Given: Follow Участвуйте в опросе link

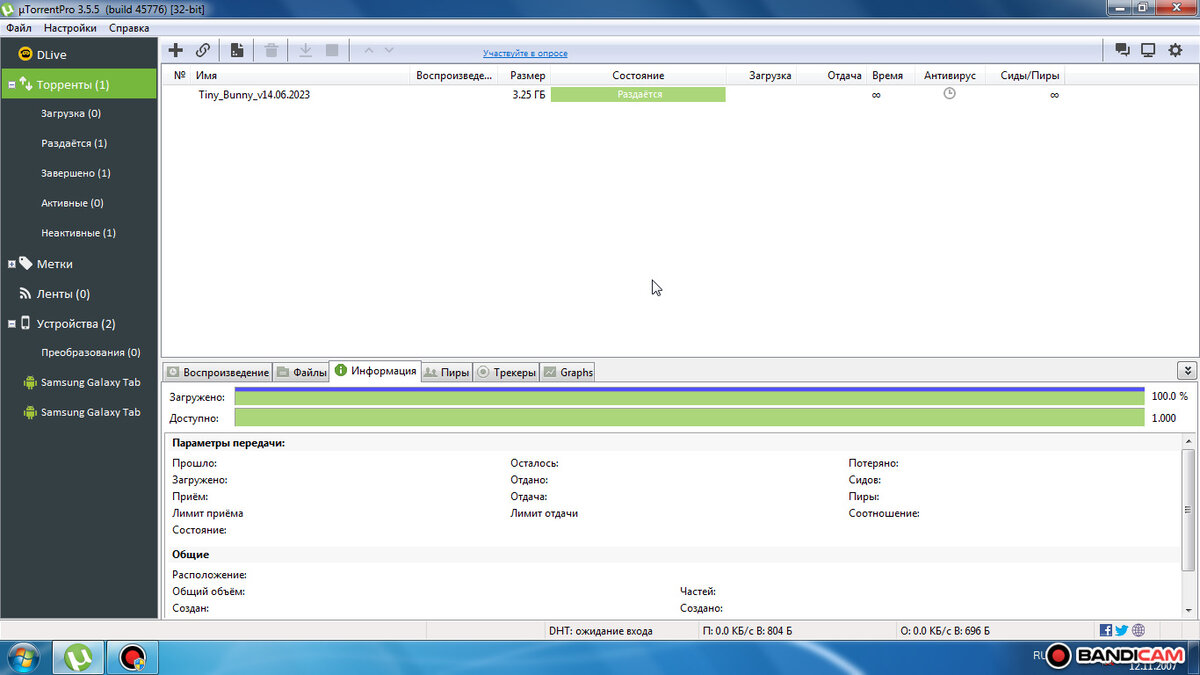Looking at the screenshot, I should (525, 53).
